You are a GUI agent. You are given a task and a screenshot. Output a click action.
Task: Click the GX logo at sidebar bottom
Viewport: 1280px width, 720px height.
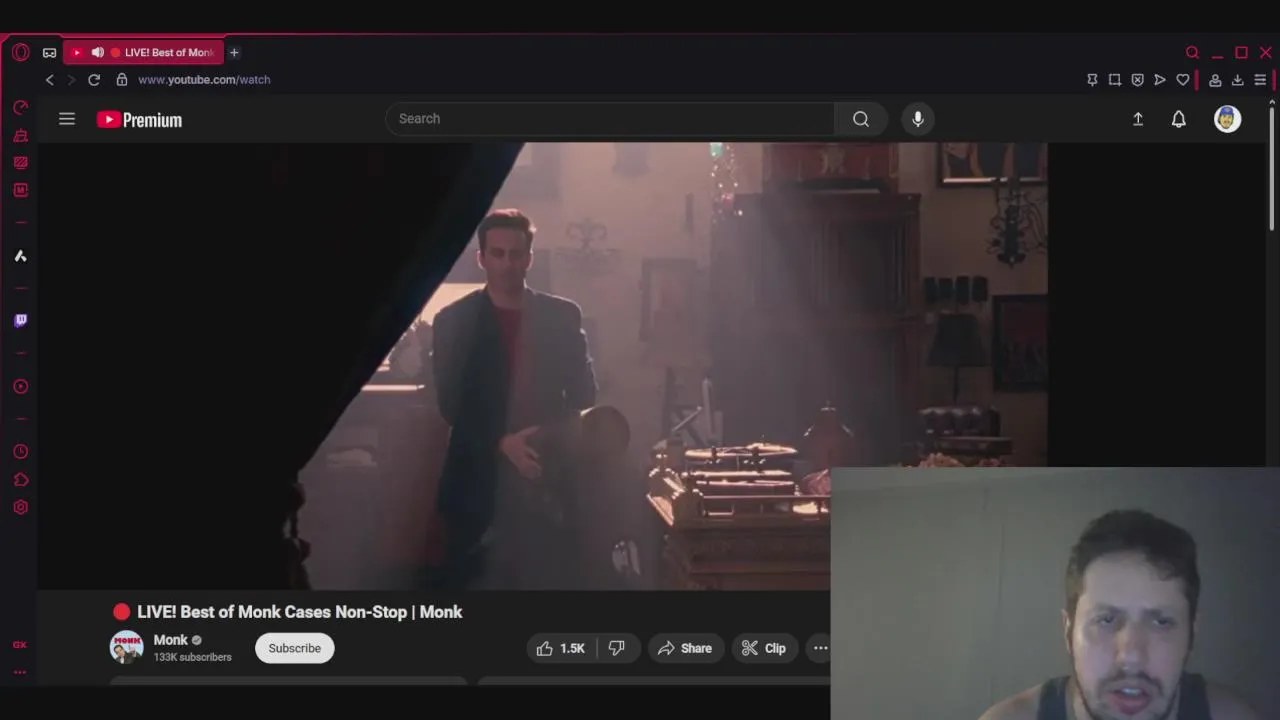tap(20, 645)
